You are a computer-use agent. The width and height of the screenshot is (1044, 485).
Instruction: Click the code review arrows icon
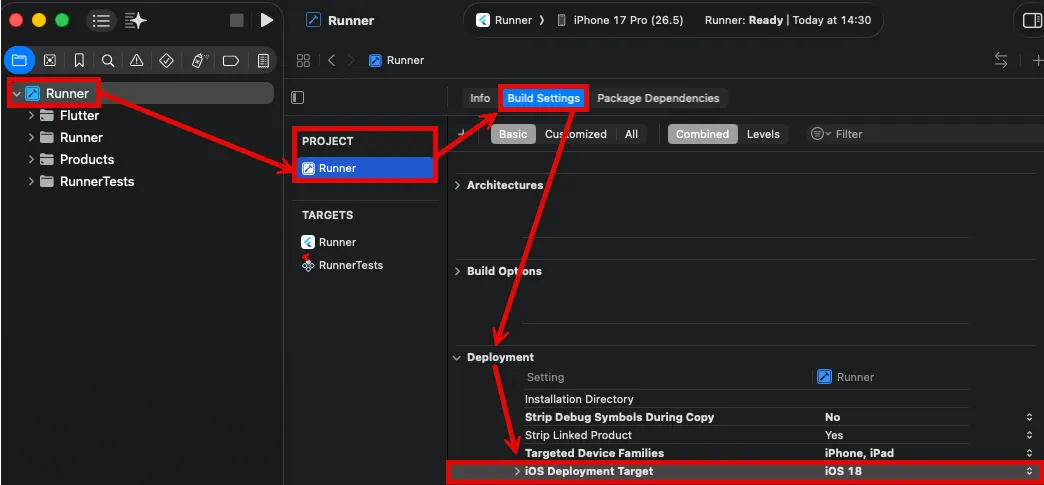[x=1001, y=60]
